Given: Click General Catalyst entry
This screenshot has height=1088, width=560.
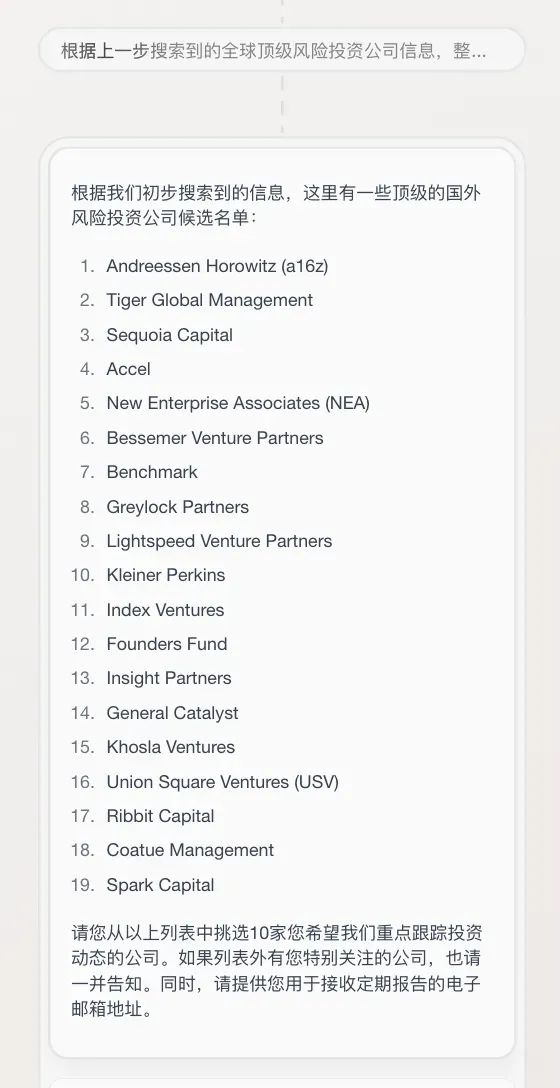Looking at the screenshot, I should (x=172, y=713).
